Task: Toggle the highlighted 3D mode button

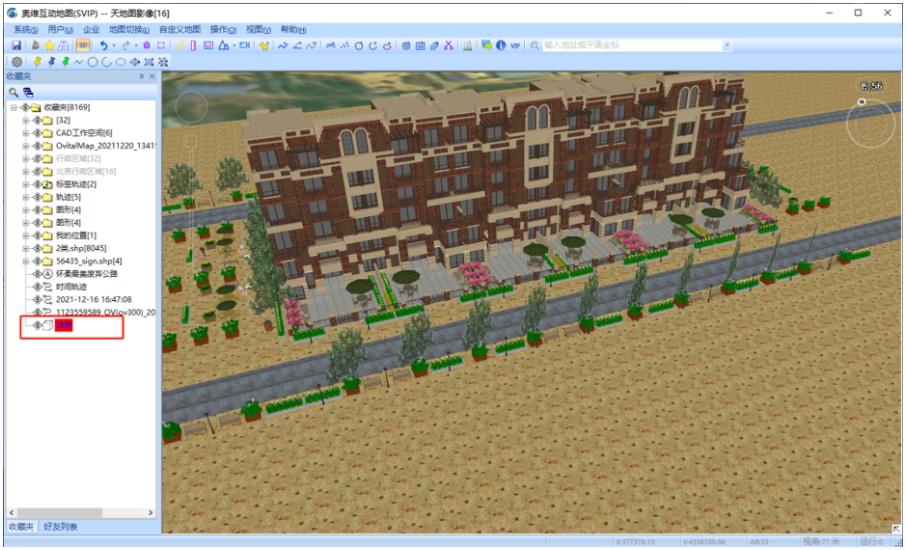Action: (83, 45)
